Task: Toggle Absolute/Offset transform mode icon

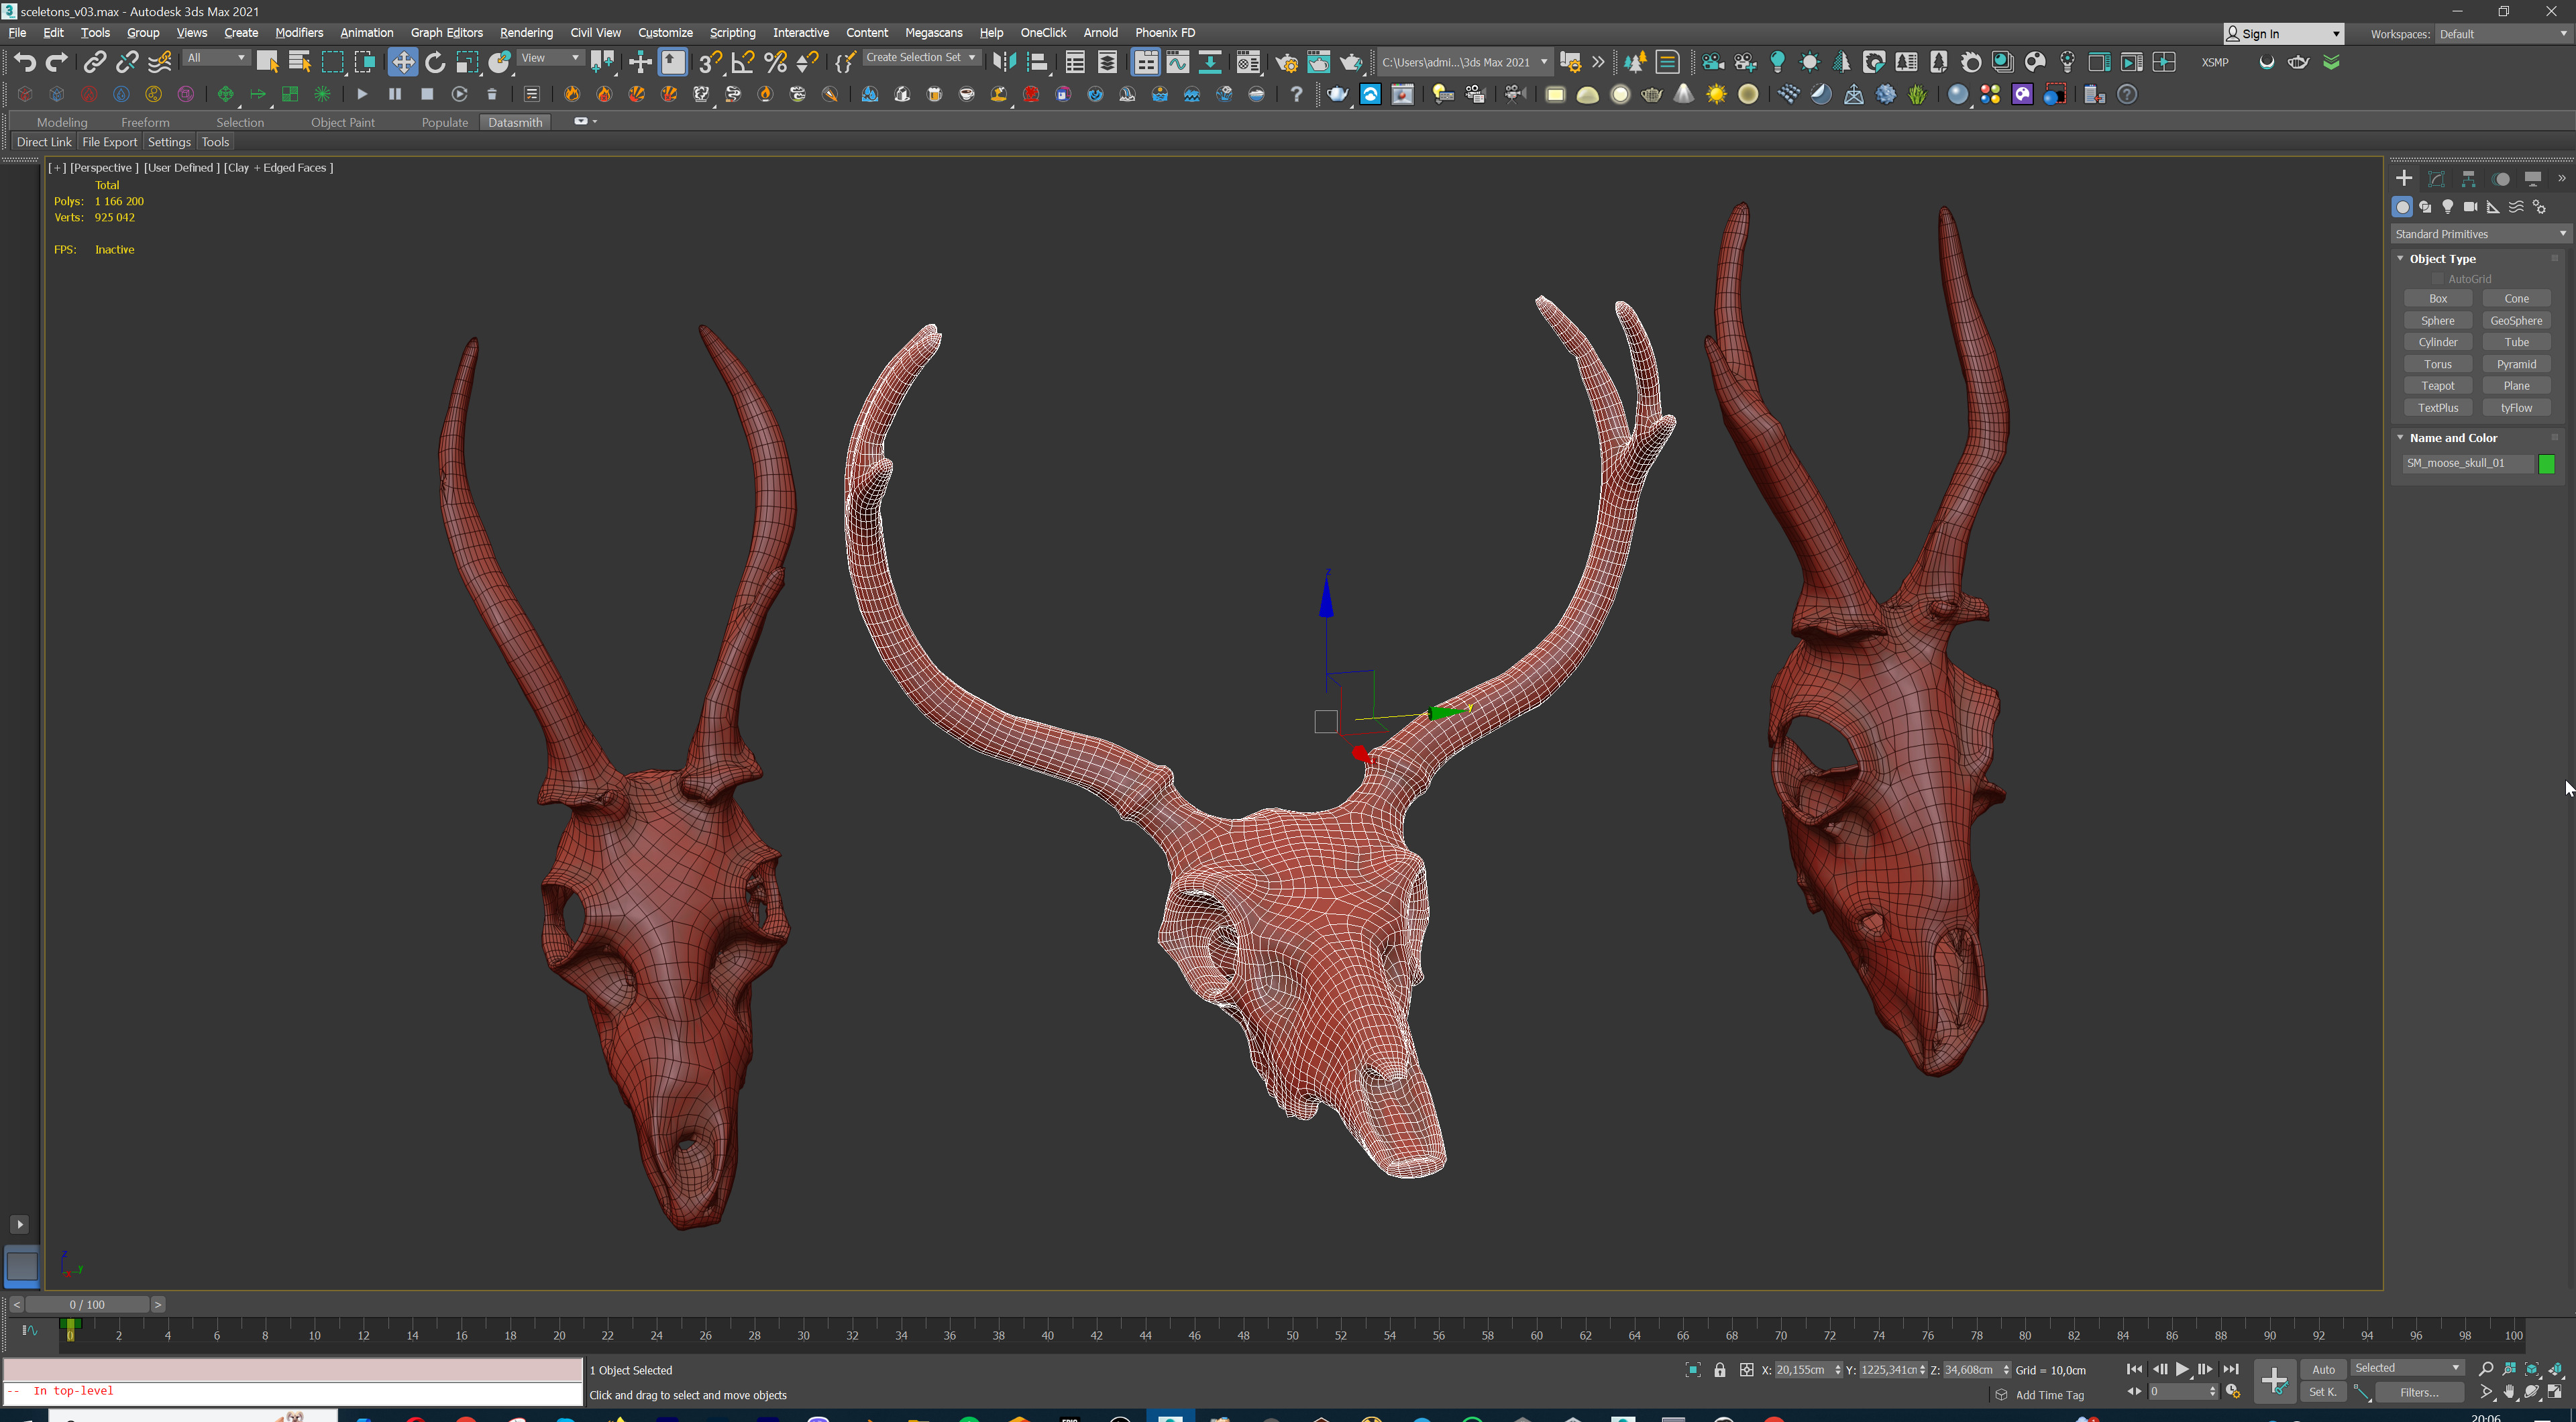Action: pos(1746,1370)
